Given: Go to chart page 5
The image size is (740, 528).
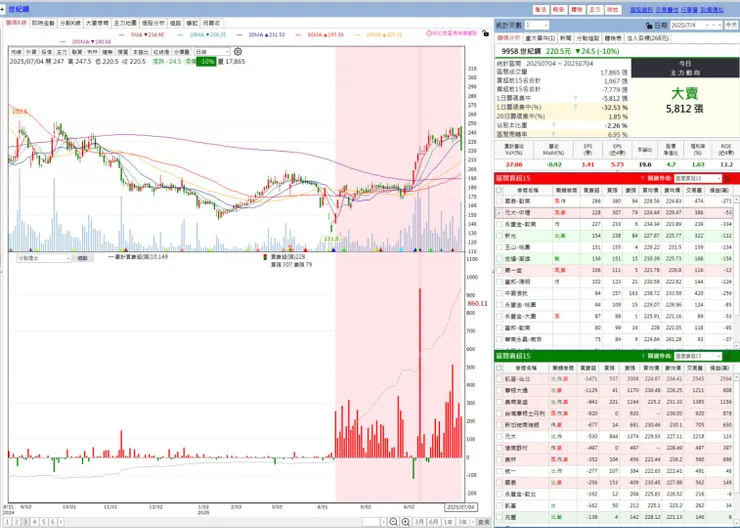Looking at the screenshot, I should pos(43,522).
